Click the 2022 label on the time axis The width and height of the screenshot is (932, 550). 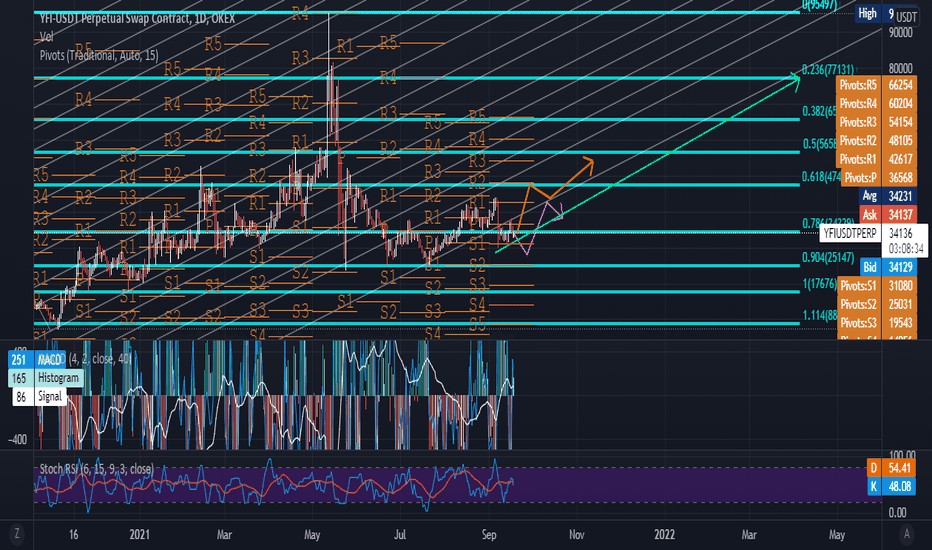[665, 534]
